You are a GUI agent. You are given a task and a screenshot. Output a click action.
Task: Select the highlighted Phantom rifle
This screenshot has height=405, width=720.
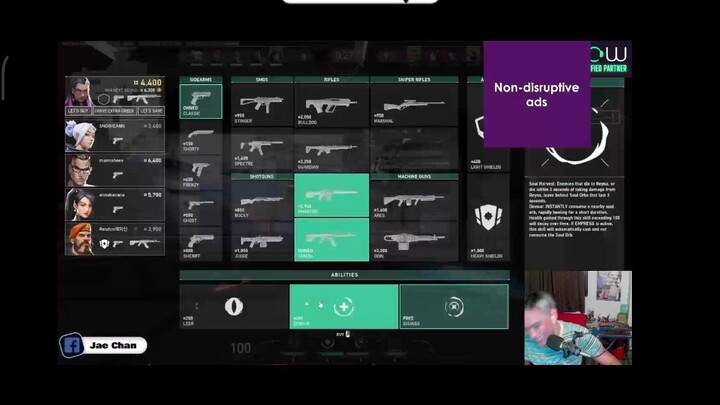pos(332,195)
